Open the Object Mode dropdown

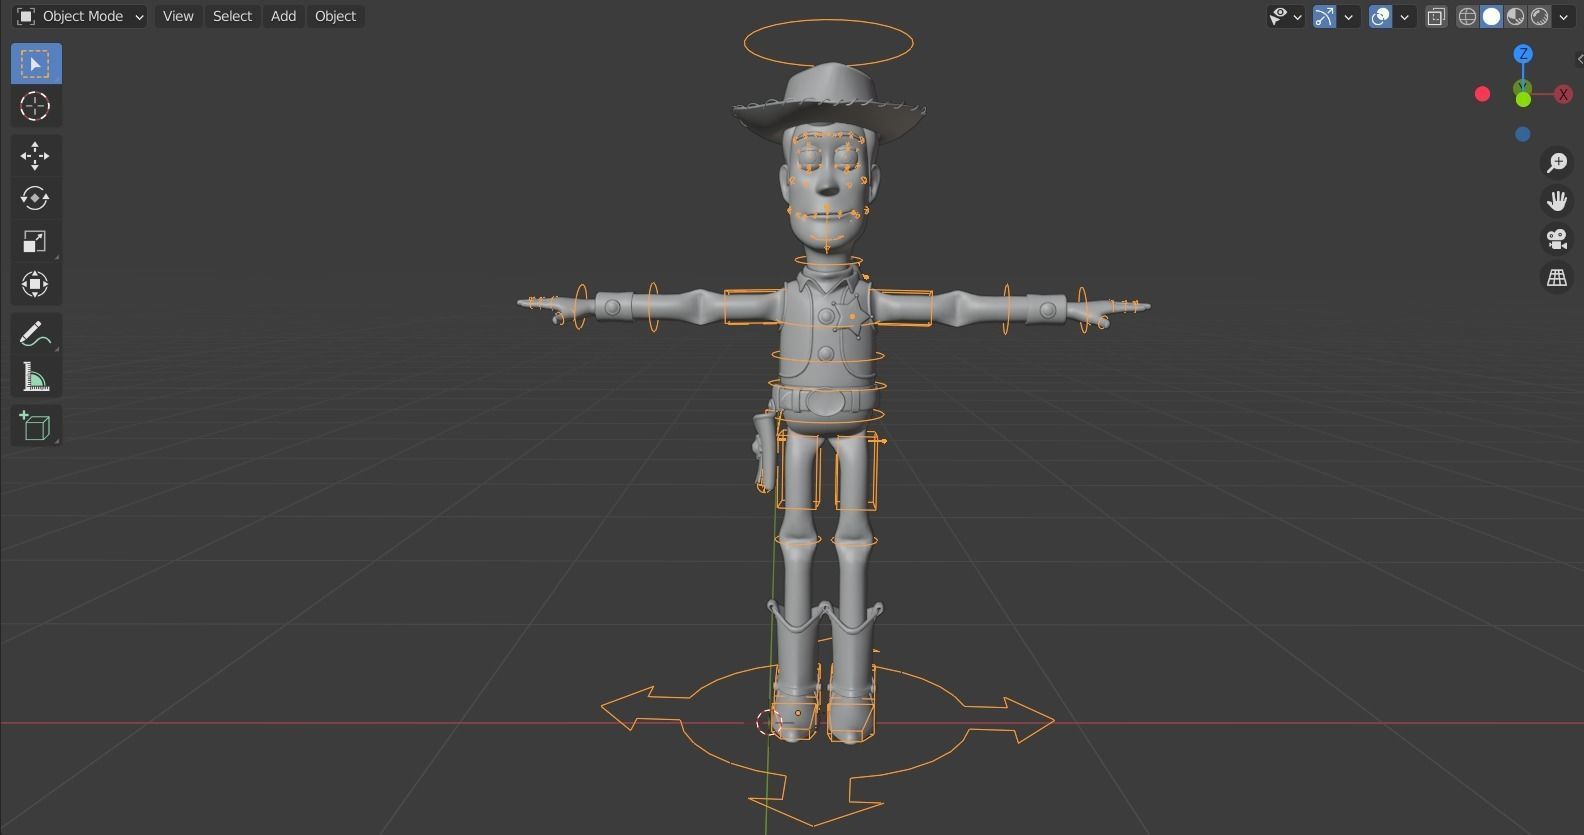click(80, 16)
